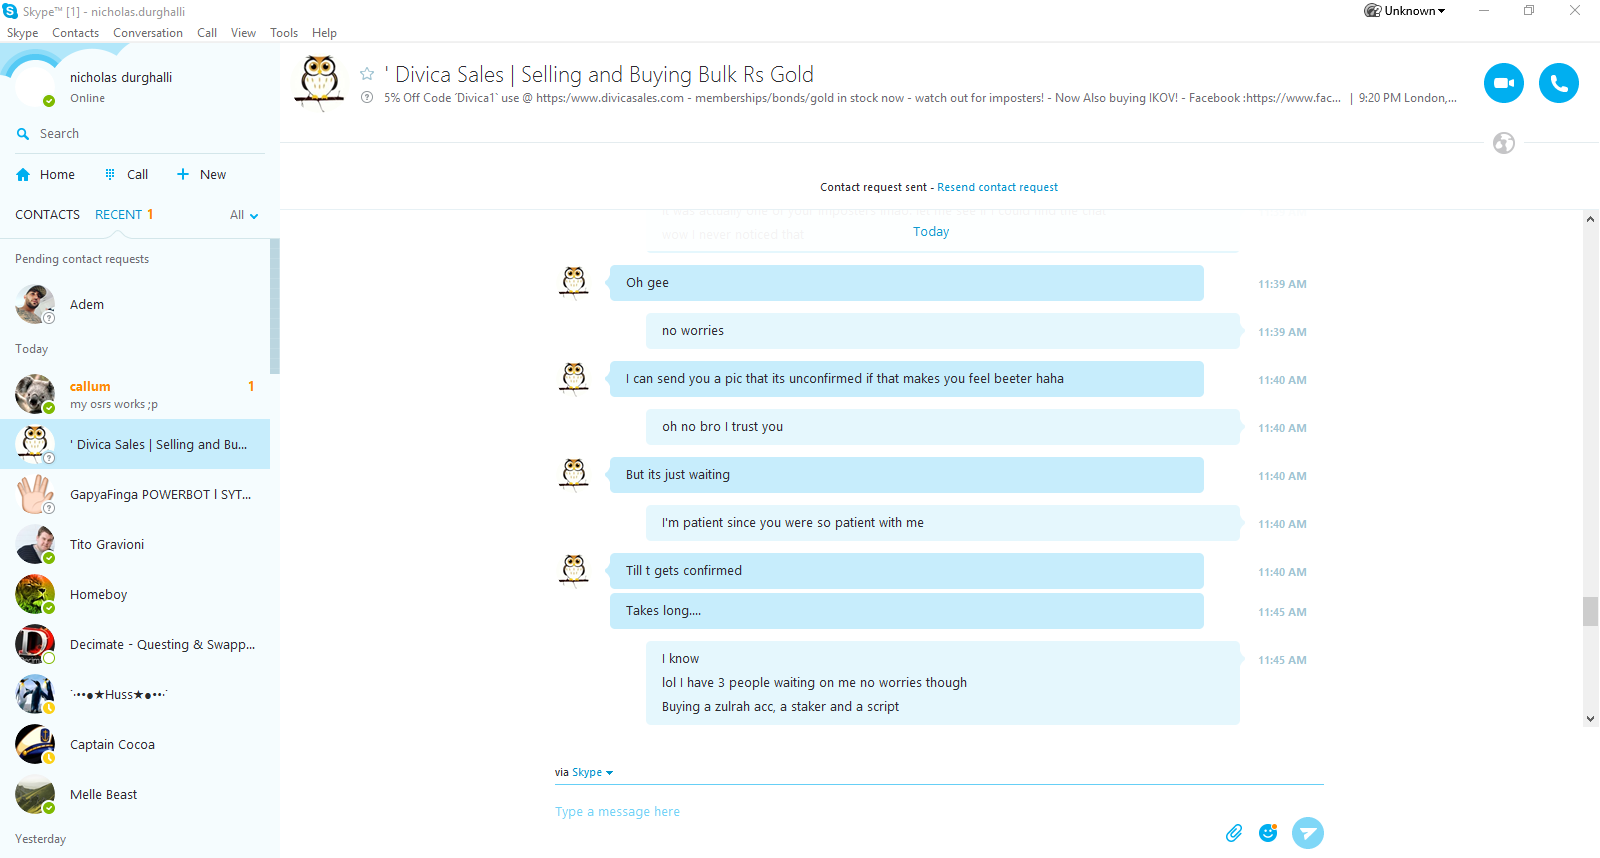
Task: Click the globe icon below the call buttons
Action: [1503, 143]
